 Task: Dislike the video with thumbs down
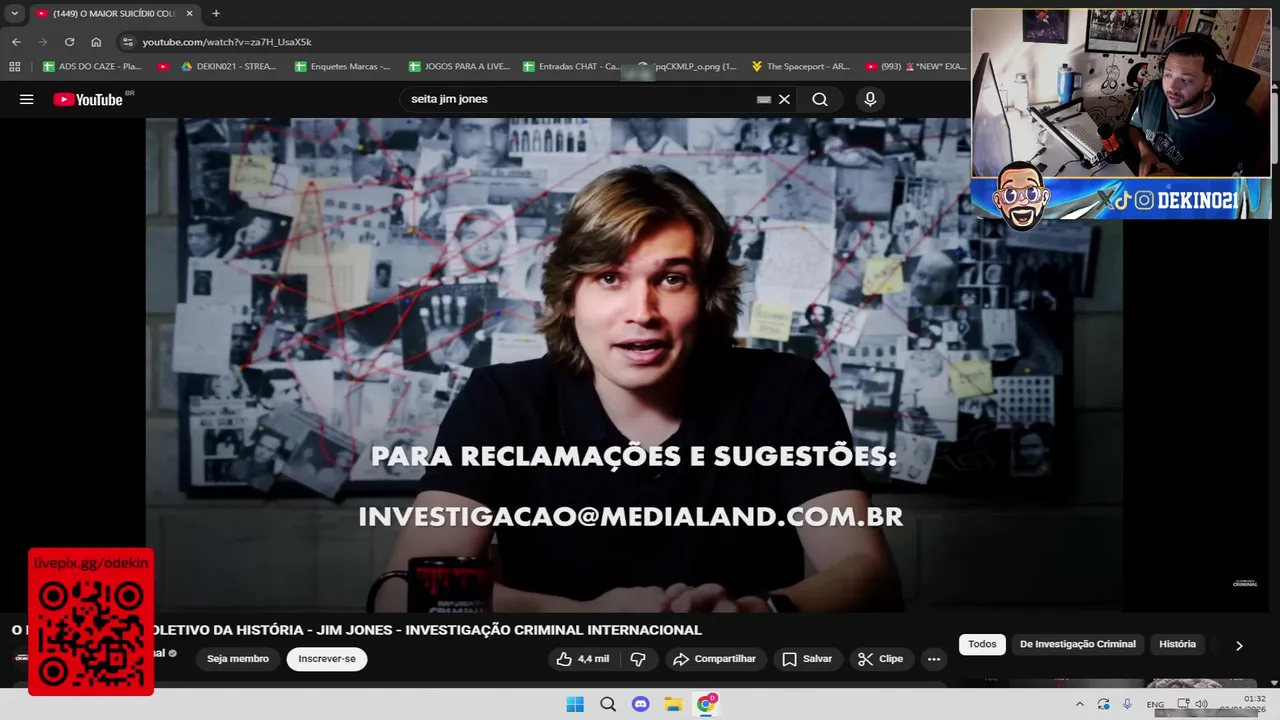pyautogui.click(x=638, y=659)
